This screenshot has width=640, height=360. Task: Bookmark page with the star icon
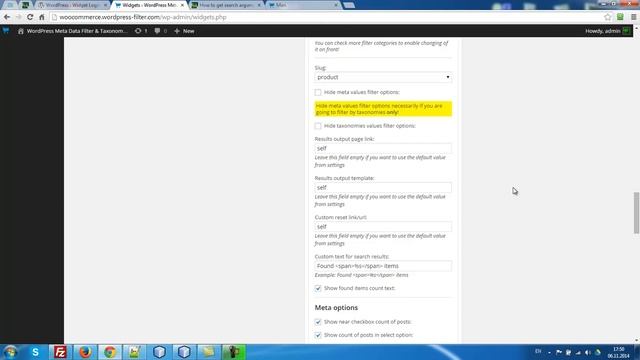click(x=608, y=17)
